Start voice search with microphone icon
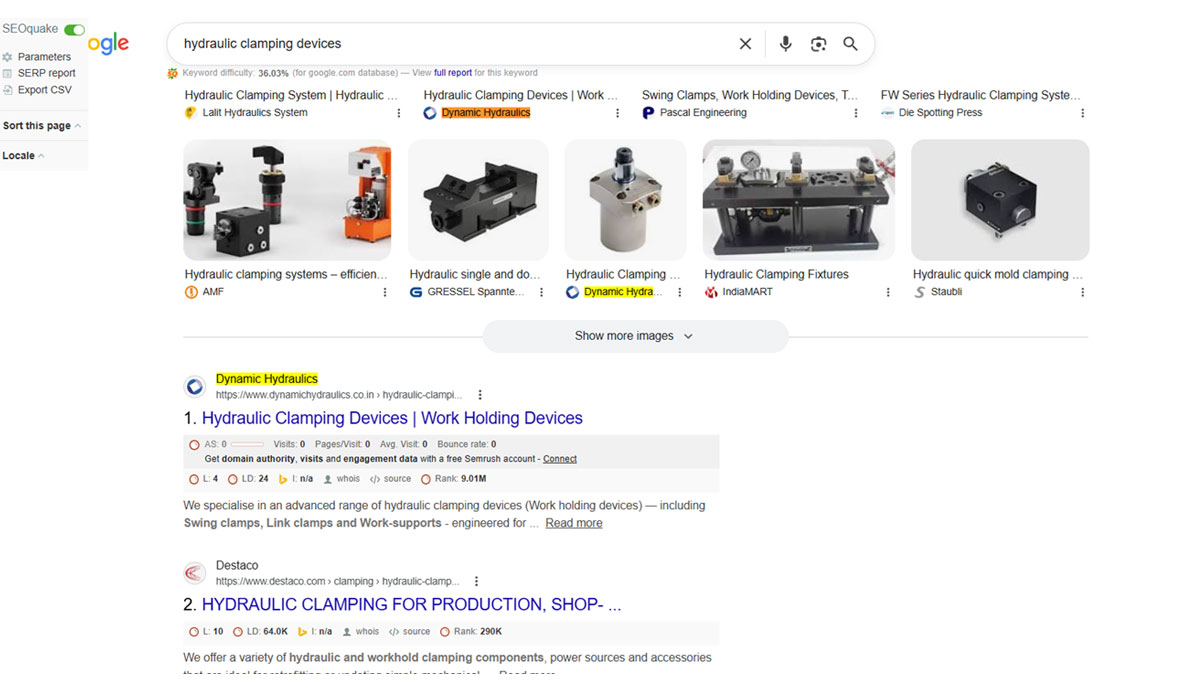Screen dimensions: 1200x699 pyautogui.click(x=786, y=44)
